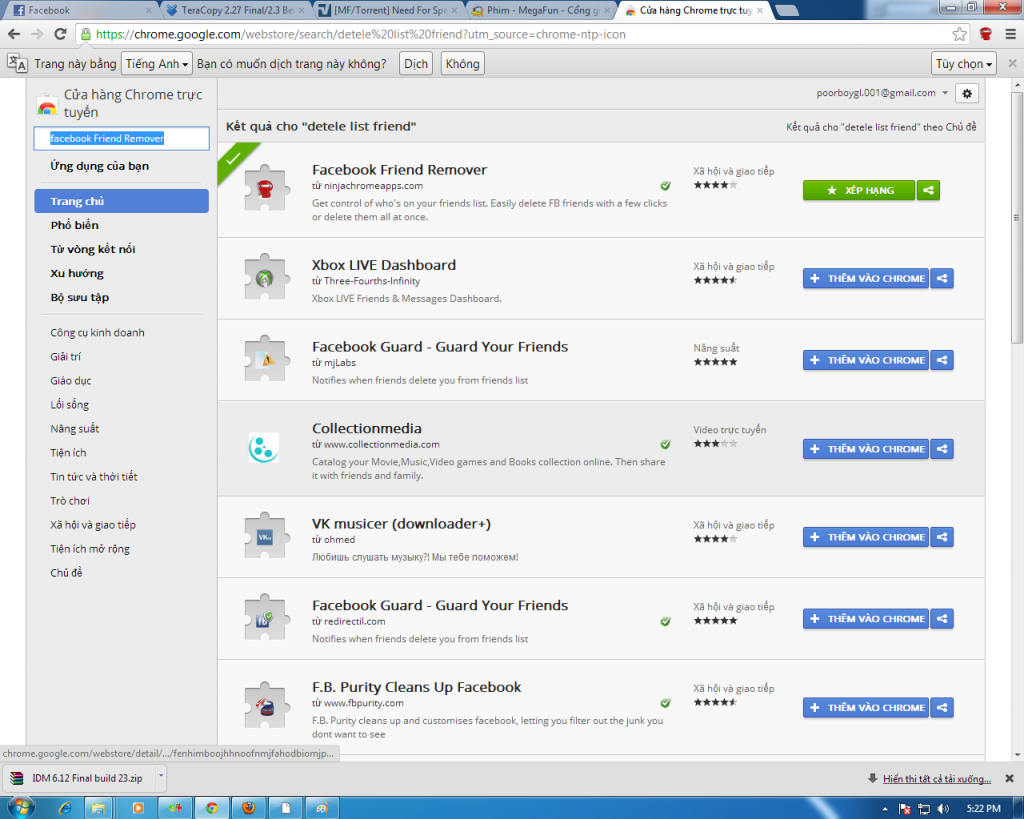Open the Collectionmedia app icon
This screenshot has width=1024, height=819.
[264, 448]
